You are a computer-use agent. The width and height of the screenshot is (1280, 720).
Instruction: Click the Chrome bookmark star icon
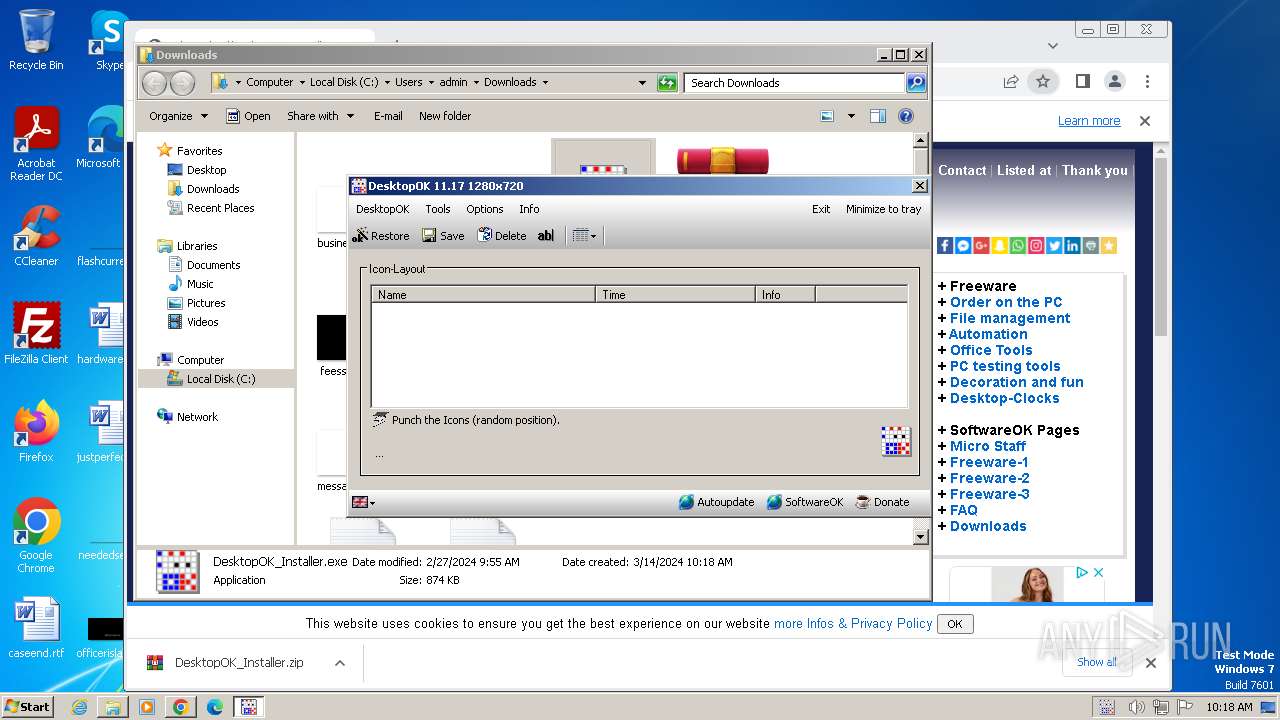point(1043,81)
